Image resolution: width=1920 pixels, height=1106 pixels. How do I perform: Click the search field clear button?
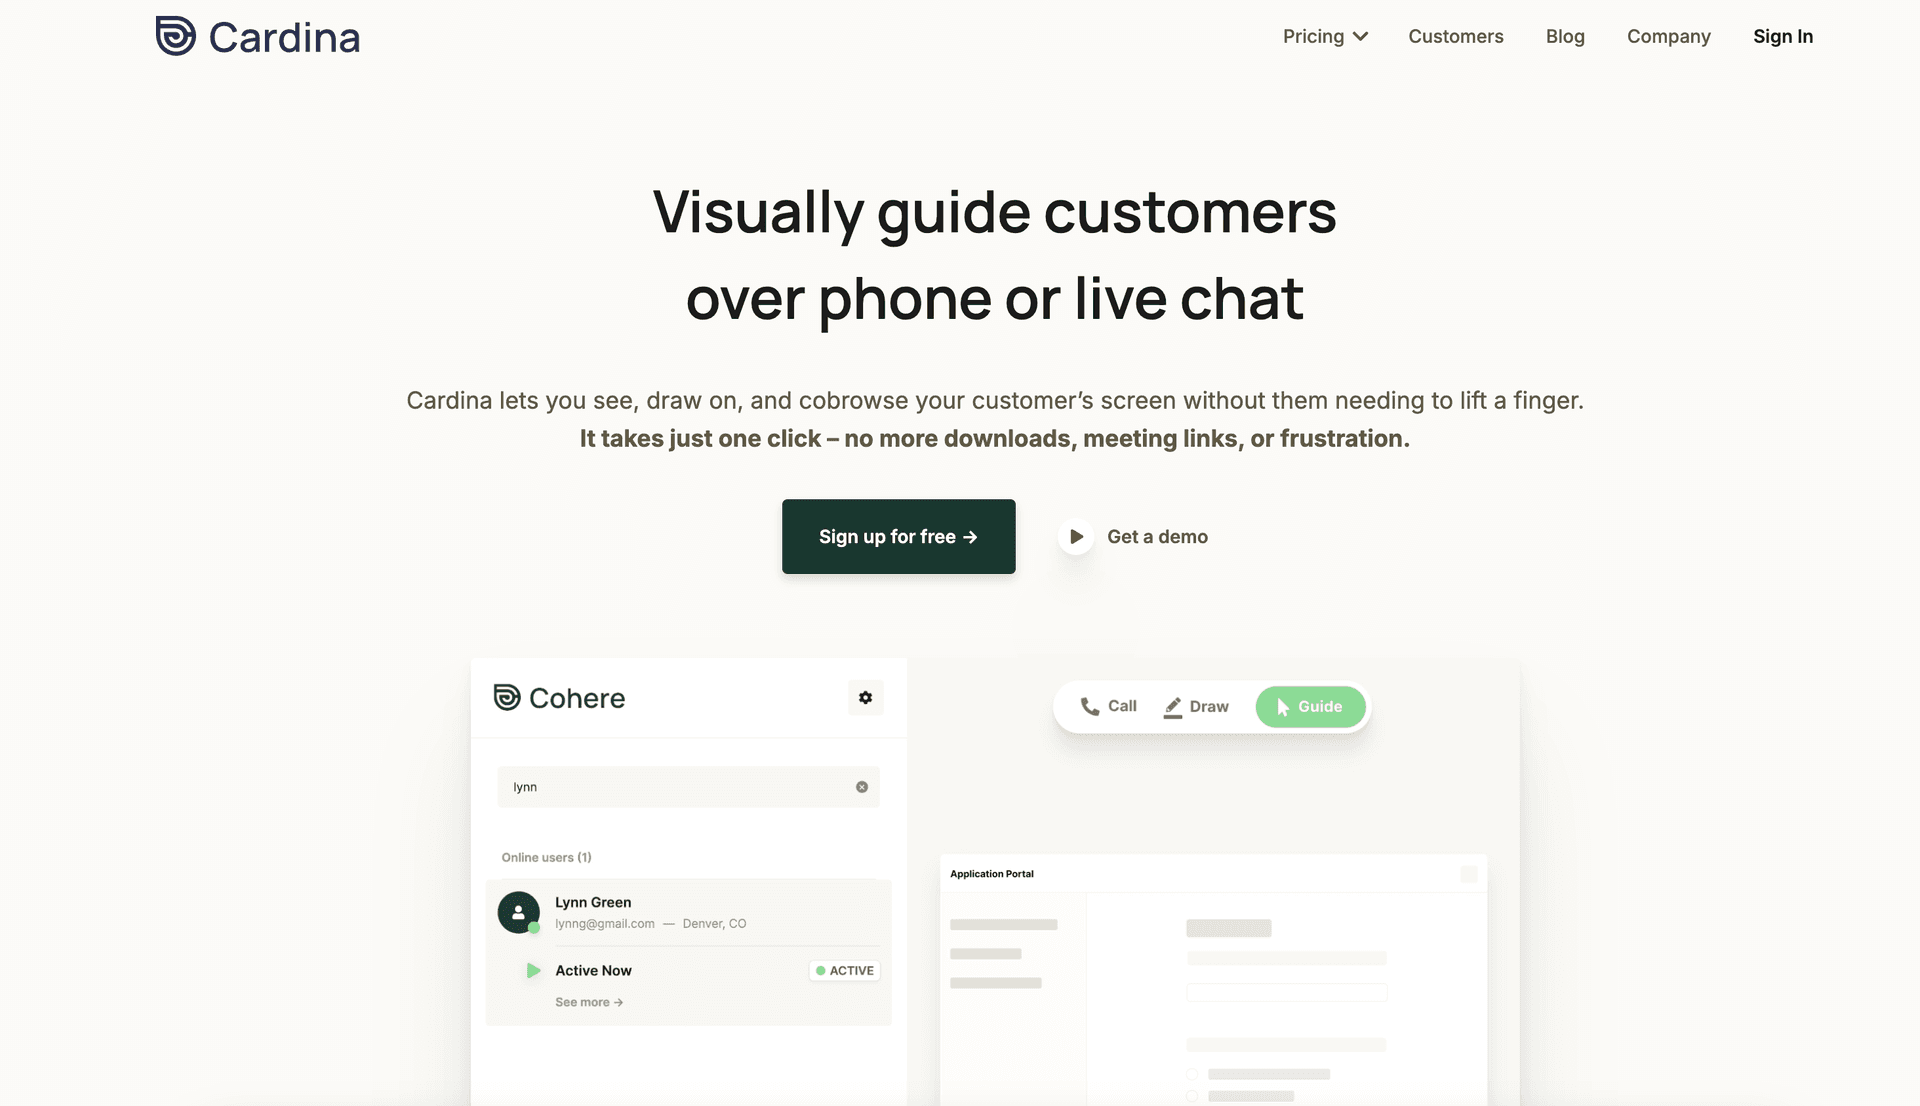(861, 787)
